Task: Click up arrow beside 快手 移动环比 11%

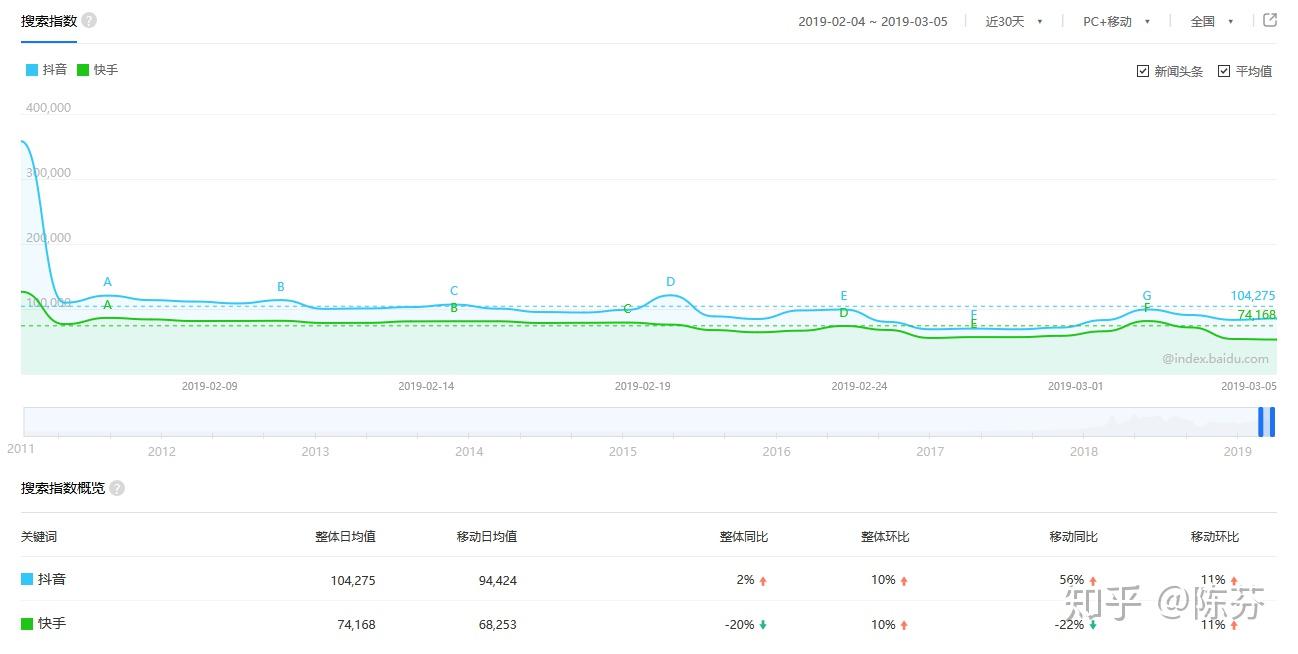Action: pyautogui.click(x=1234, y=625)
